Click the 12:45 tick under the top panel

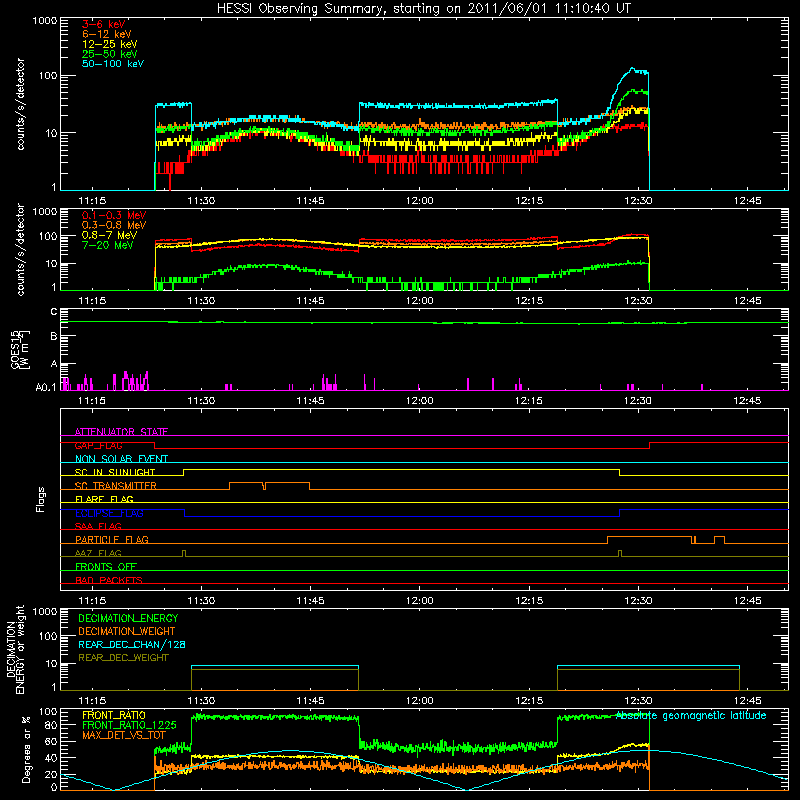(747, 201)
